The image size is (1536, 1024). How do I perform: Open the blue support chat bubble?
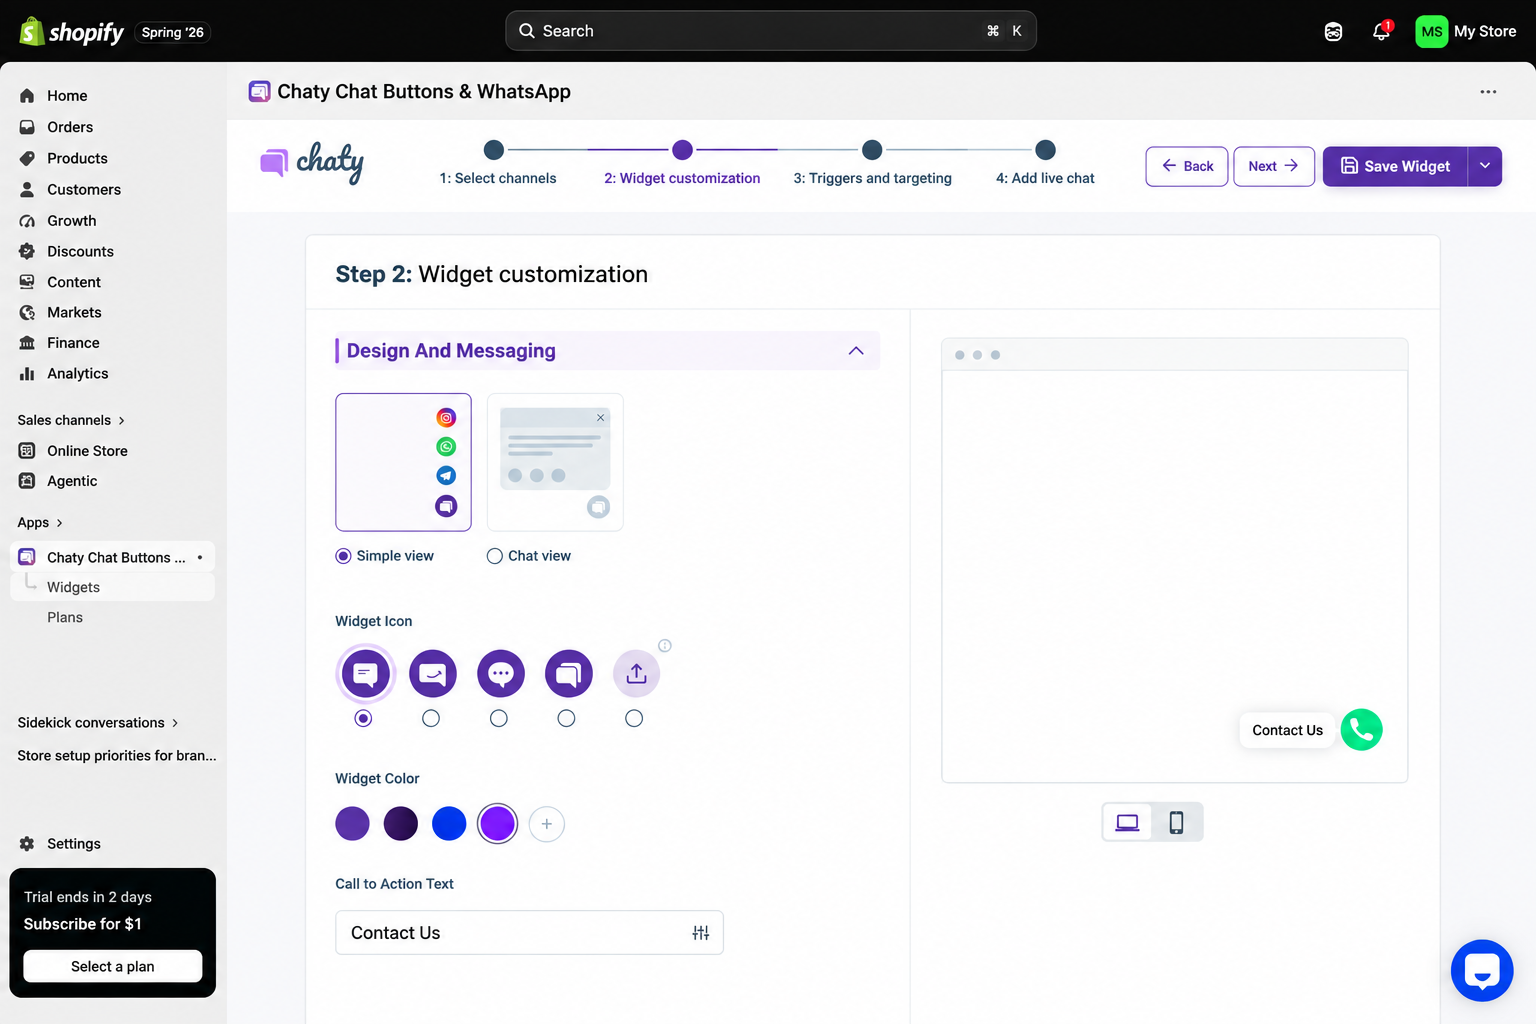1482,970
